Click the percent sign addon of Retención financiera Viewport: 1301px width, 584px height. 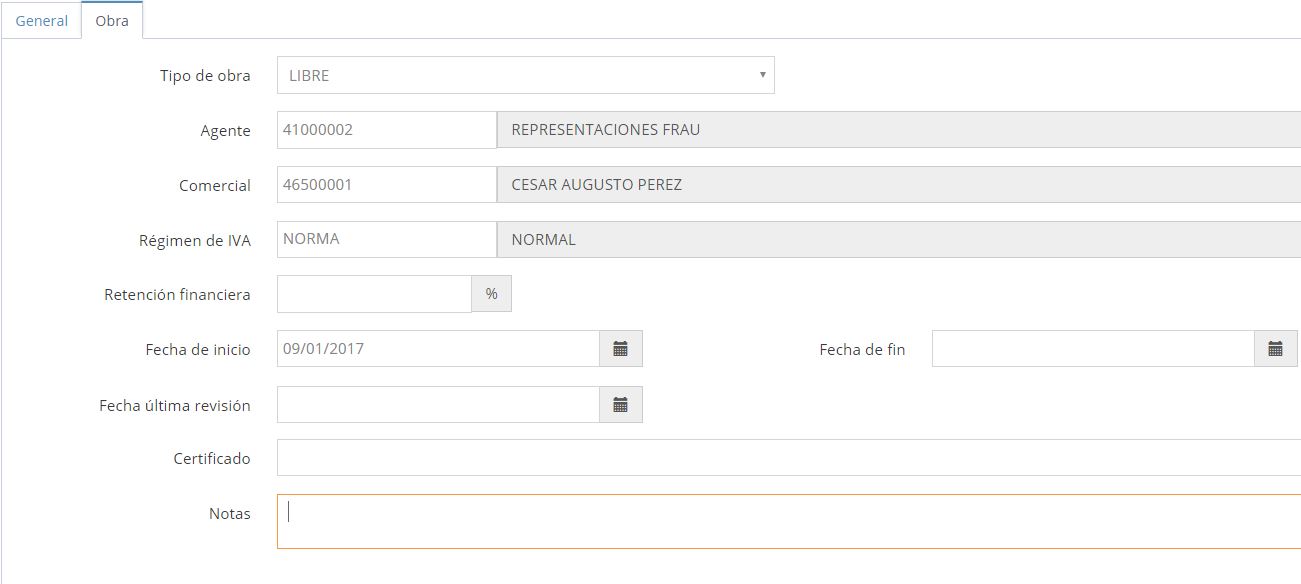(x=491, y=294)
